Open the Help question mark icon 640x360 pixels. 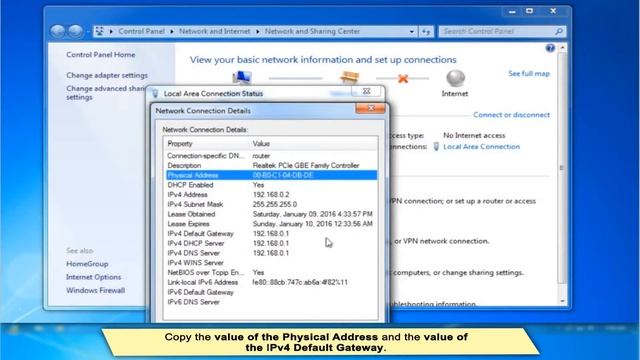[x=550, y=48]
